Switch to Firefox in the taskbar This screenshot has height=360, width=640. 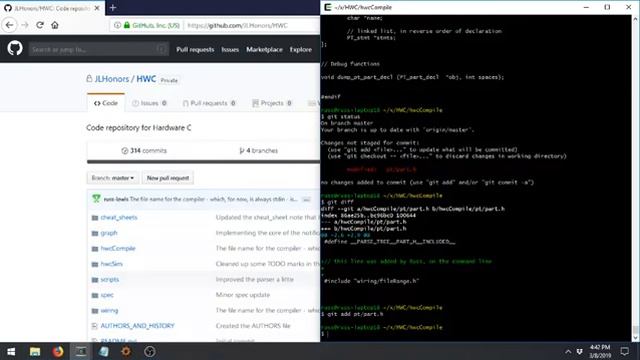click(x=58, y=351)
